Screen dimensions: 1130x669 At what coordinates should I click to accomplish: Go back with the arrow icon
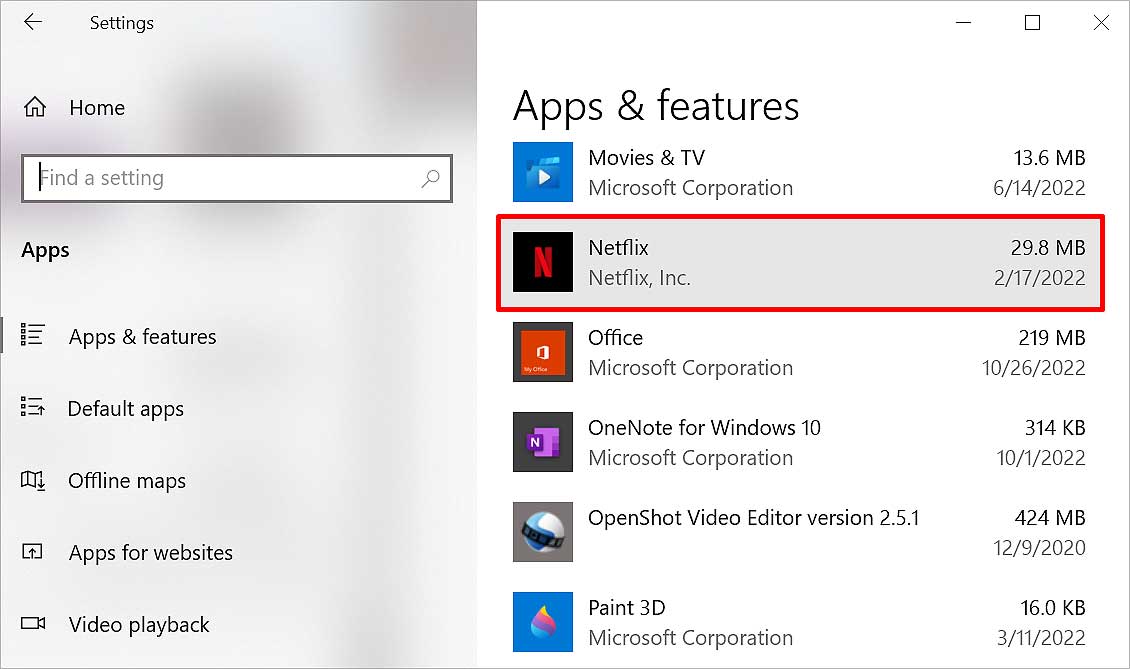pyautogui.click(x=33, y=22)
